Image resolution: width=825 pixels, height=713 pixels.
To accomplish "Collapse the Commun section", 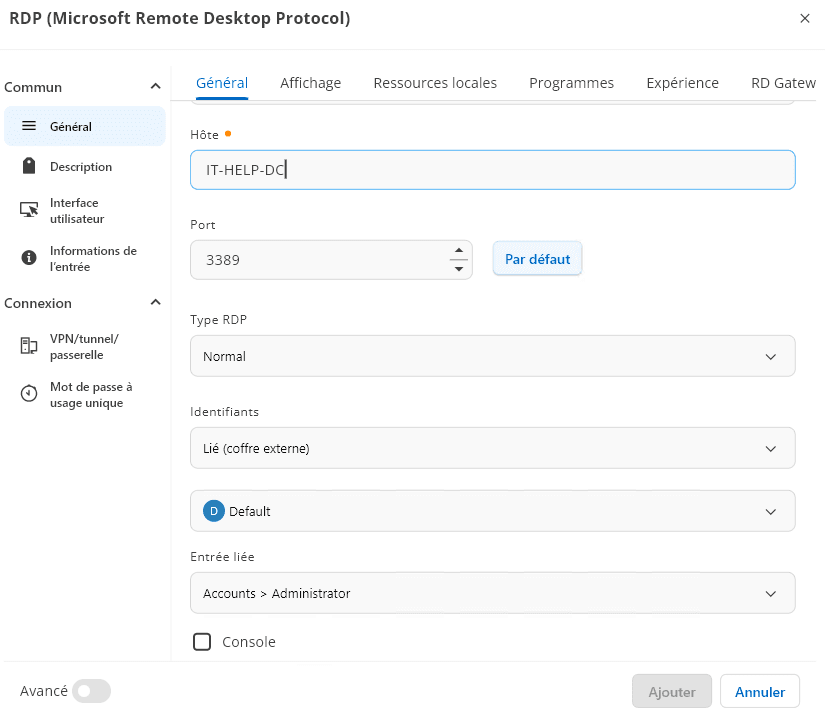I will (x=155, y=87).
